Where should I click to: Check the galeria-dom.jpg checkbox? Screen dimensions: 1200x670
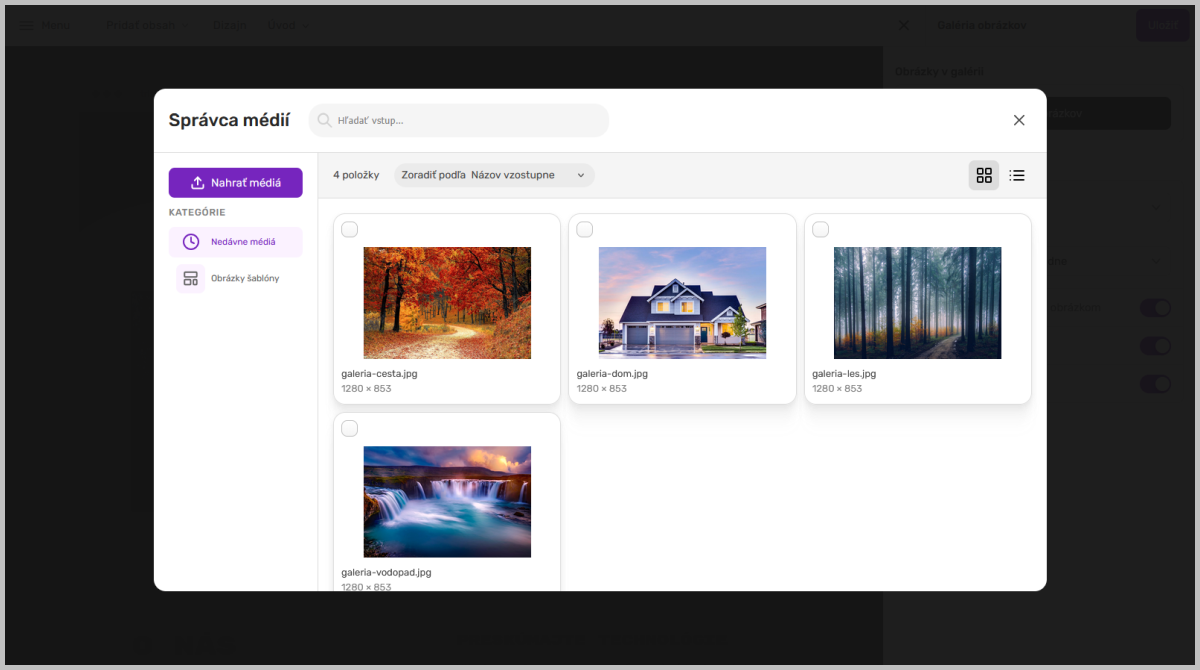585,230
